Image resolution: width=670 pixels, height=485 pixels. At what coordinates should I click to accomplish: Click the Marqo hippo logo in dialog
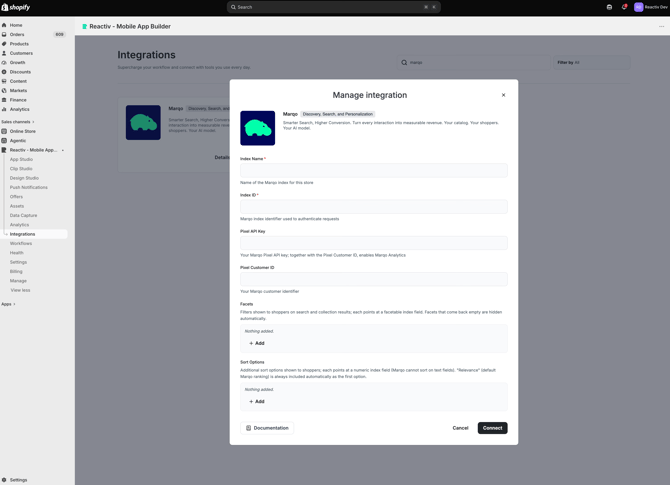pos(258,128)
